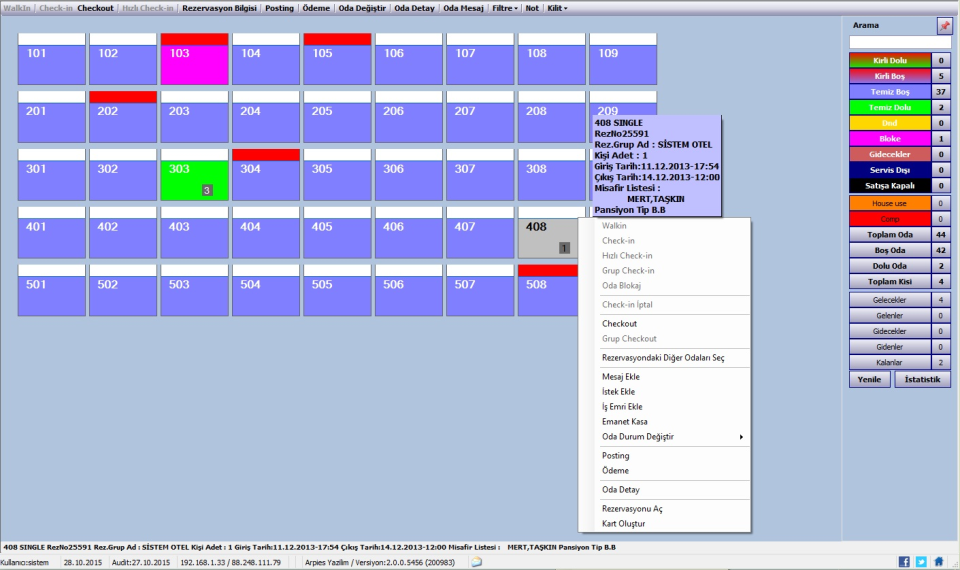Select the Temiz Dolu green swatch
960x570 pixels.
890,107
